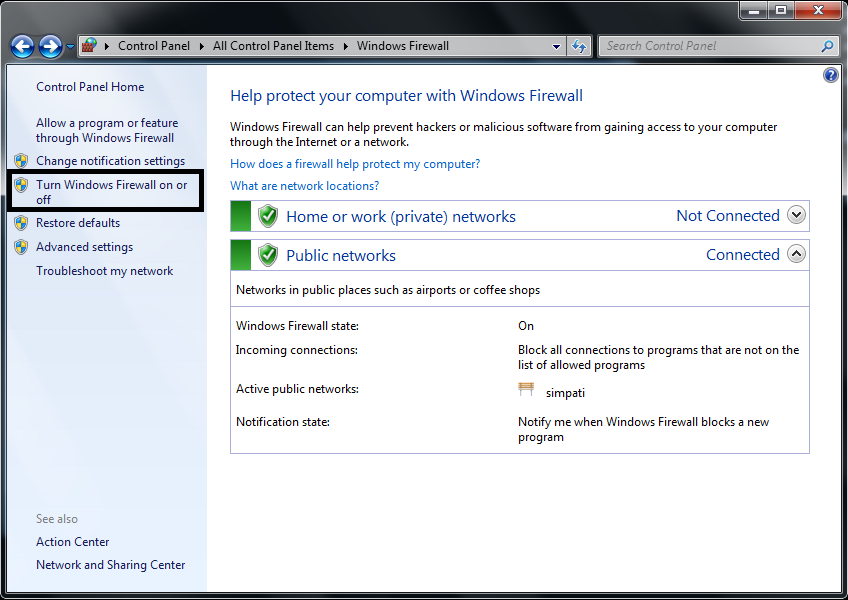The height and width of the screenshot is (600, 848).
Task: Expand arrow before Control Panel breadcrumb
Action: tap(107, 47)
